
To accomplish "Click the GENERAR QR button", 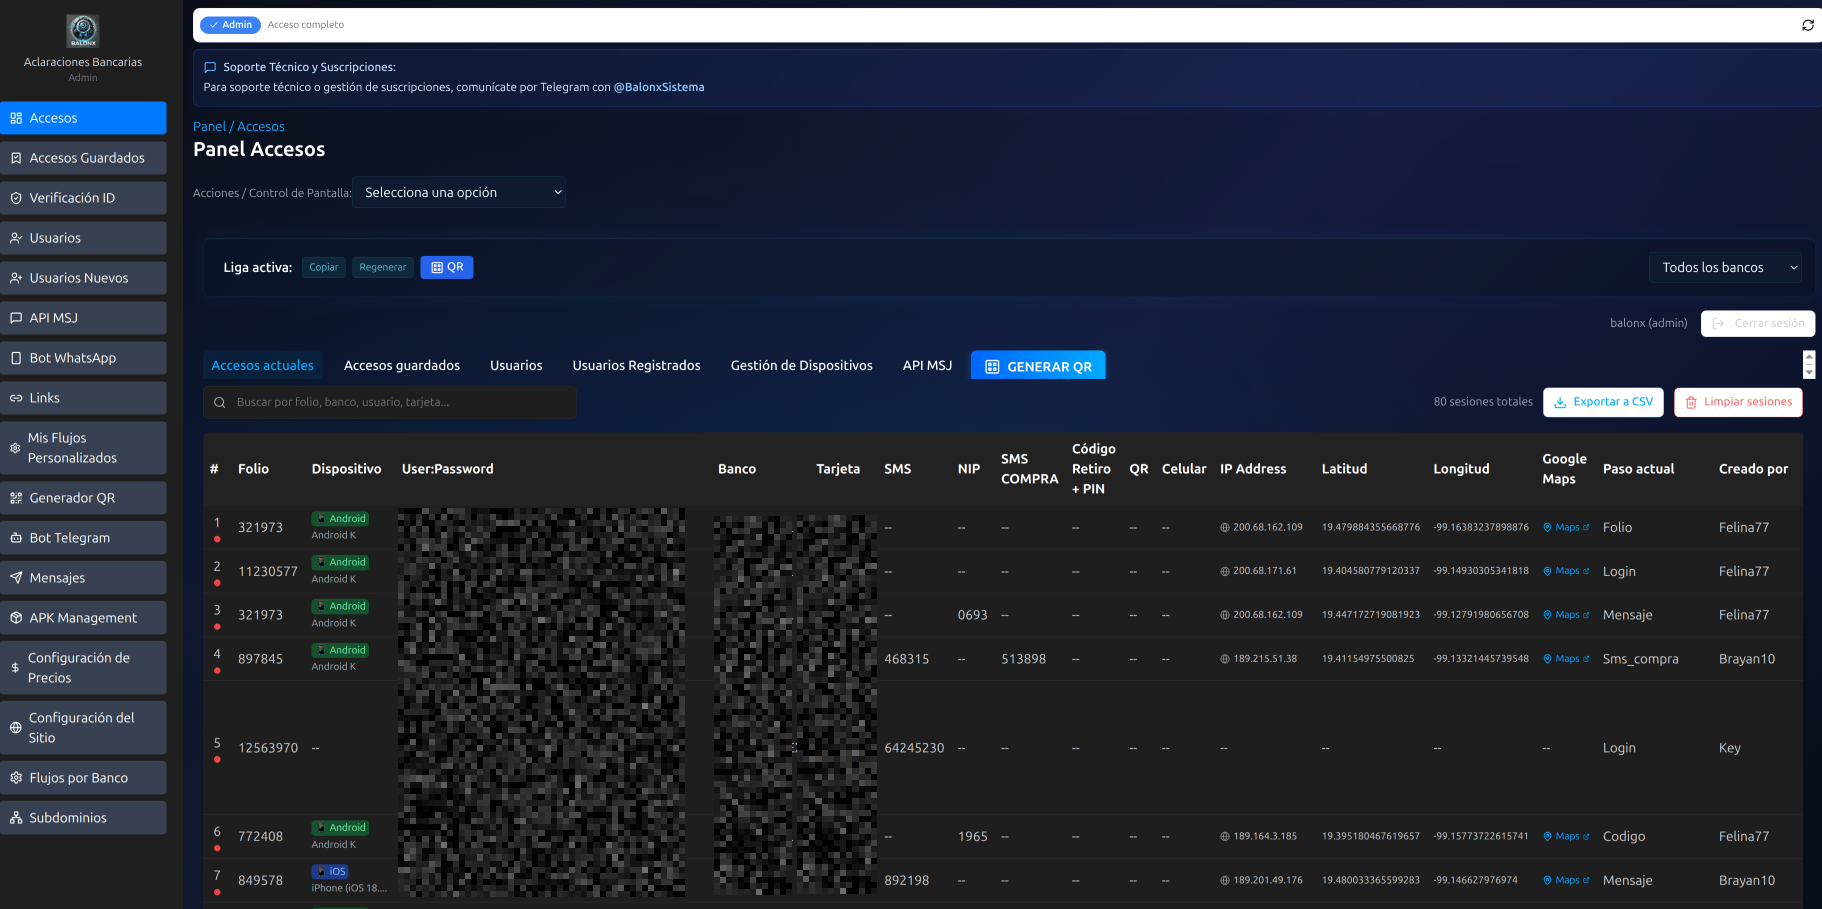I will pos(1038,366).
